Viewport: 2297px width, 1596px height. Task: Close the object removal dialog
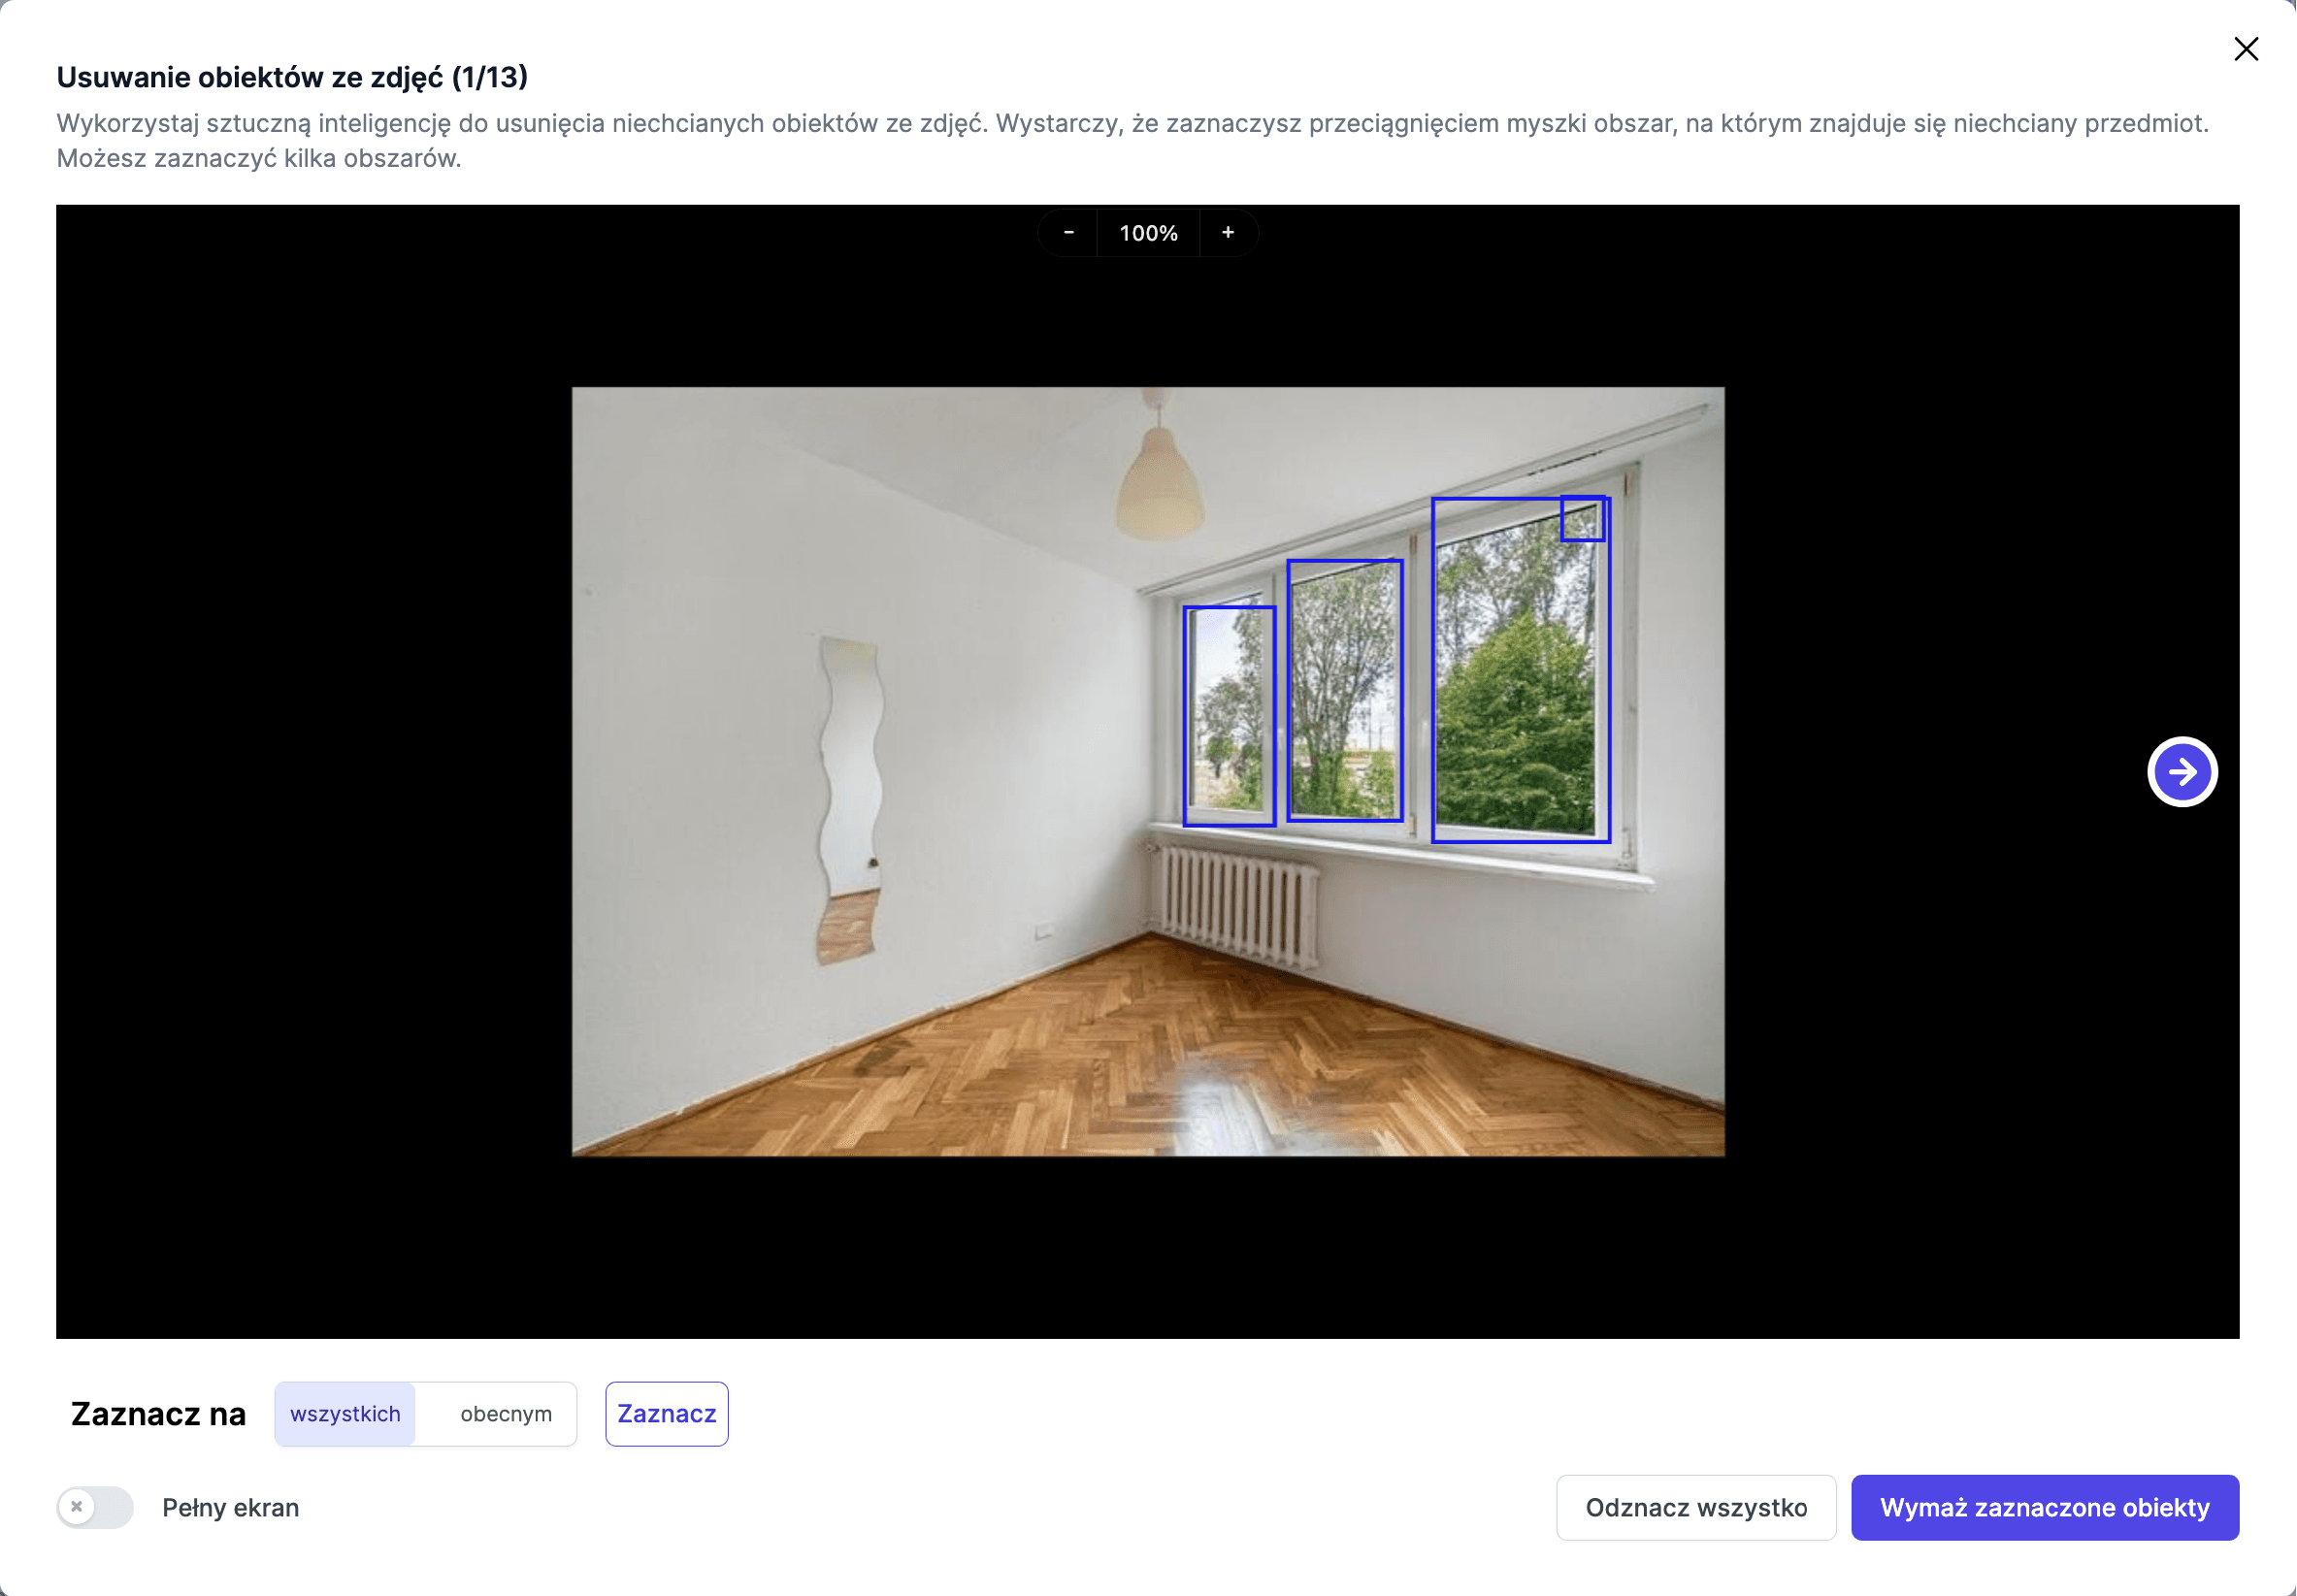click(2246, 49)
